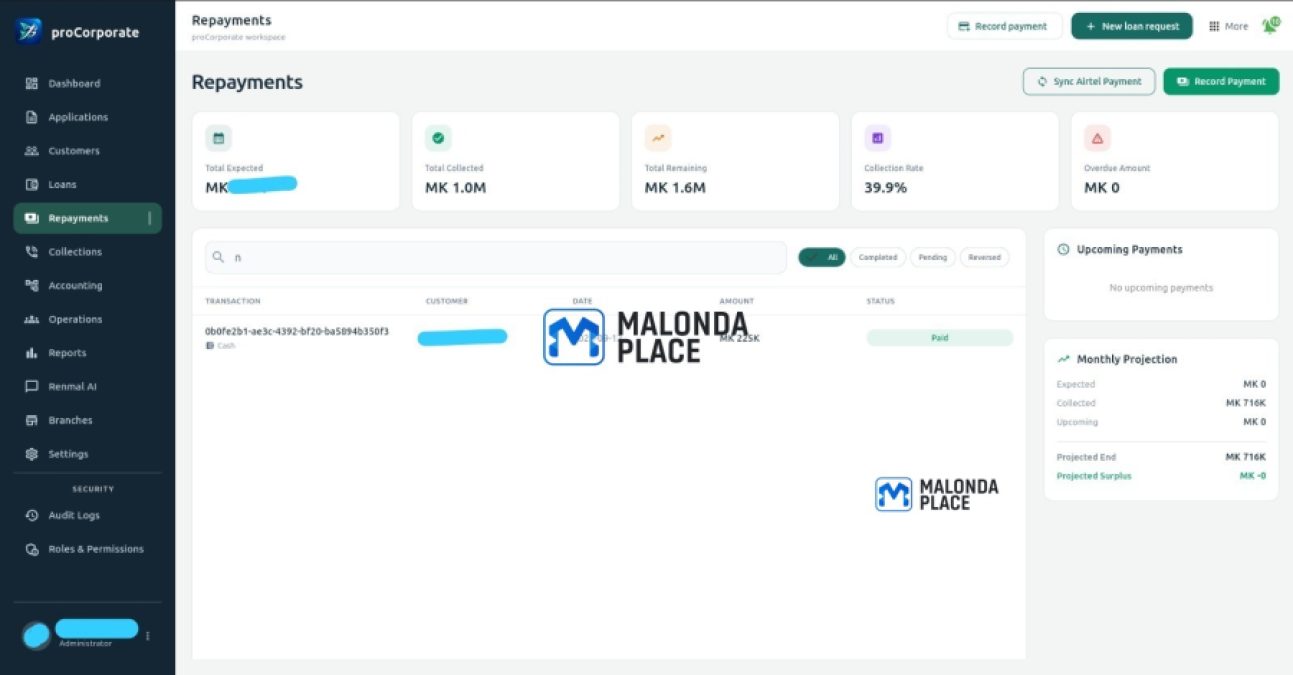Open transaction 0b0fe2b1-ae3c-4392-bf20-ba5894b350f3
The image size is (1293, 675).
coord(297,331)
